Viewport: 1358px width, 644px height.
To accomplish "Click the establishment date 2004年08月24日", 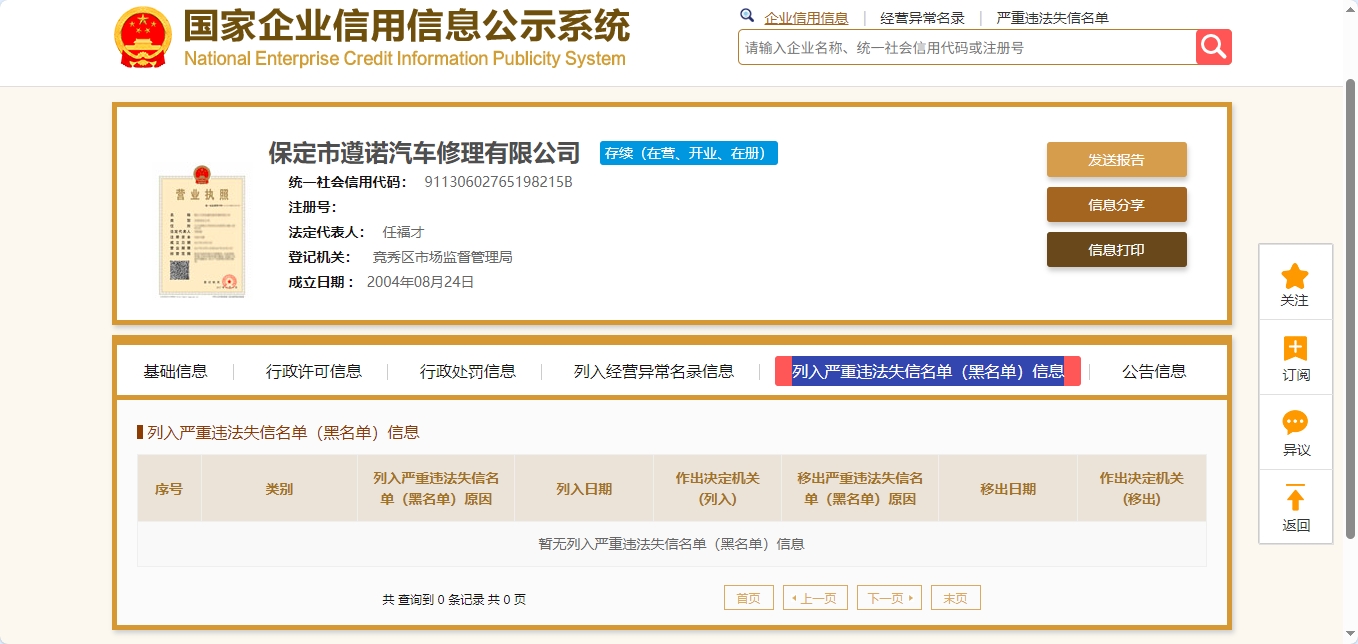I will (420, 282).
